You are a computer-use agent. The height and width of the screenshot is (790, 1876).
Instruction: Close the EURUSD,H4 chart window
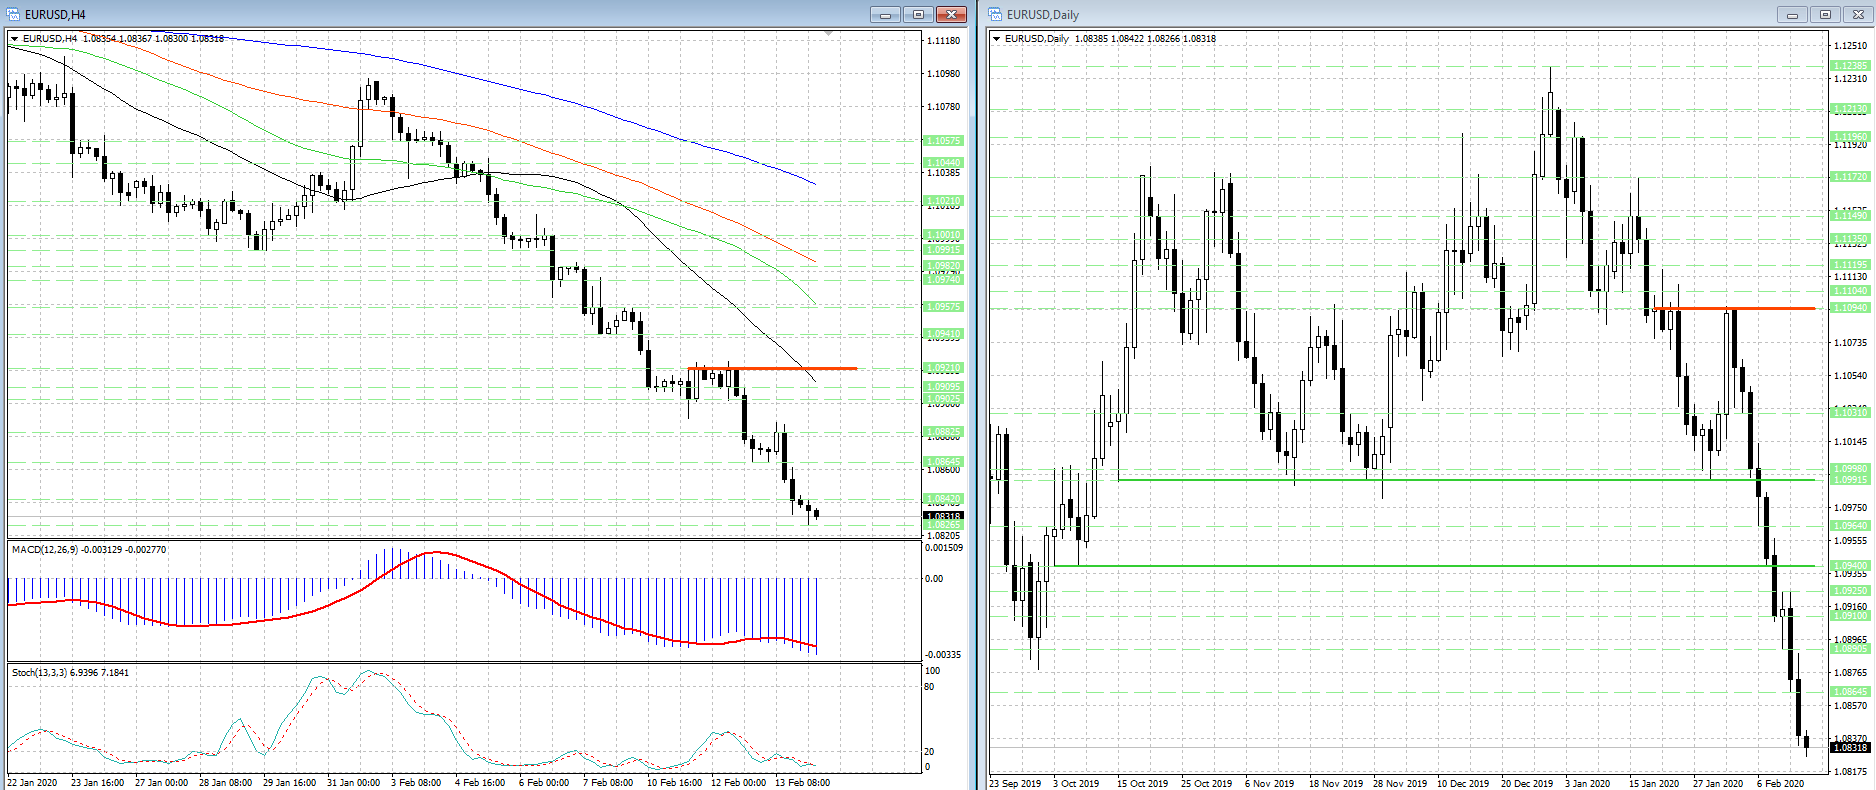click(951, 14)
